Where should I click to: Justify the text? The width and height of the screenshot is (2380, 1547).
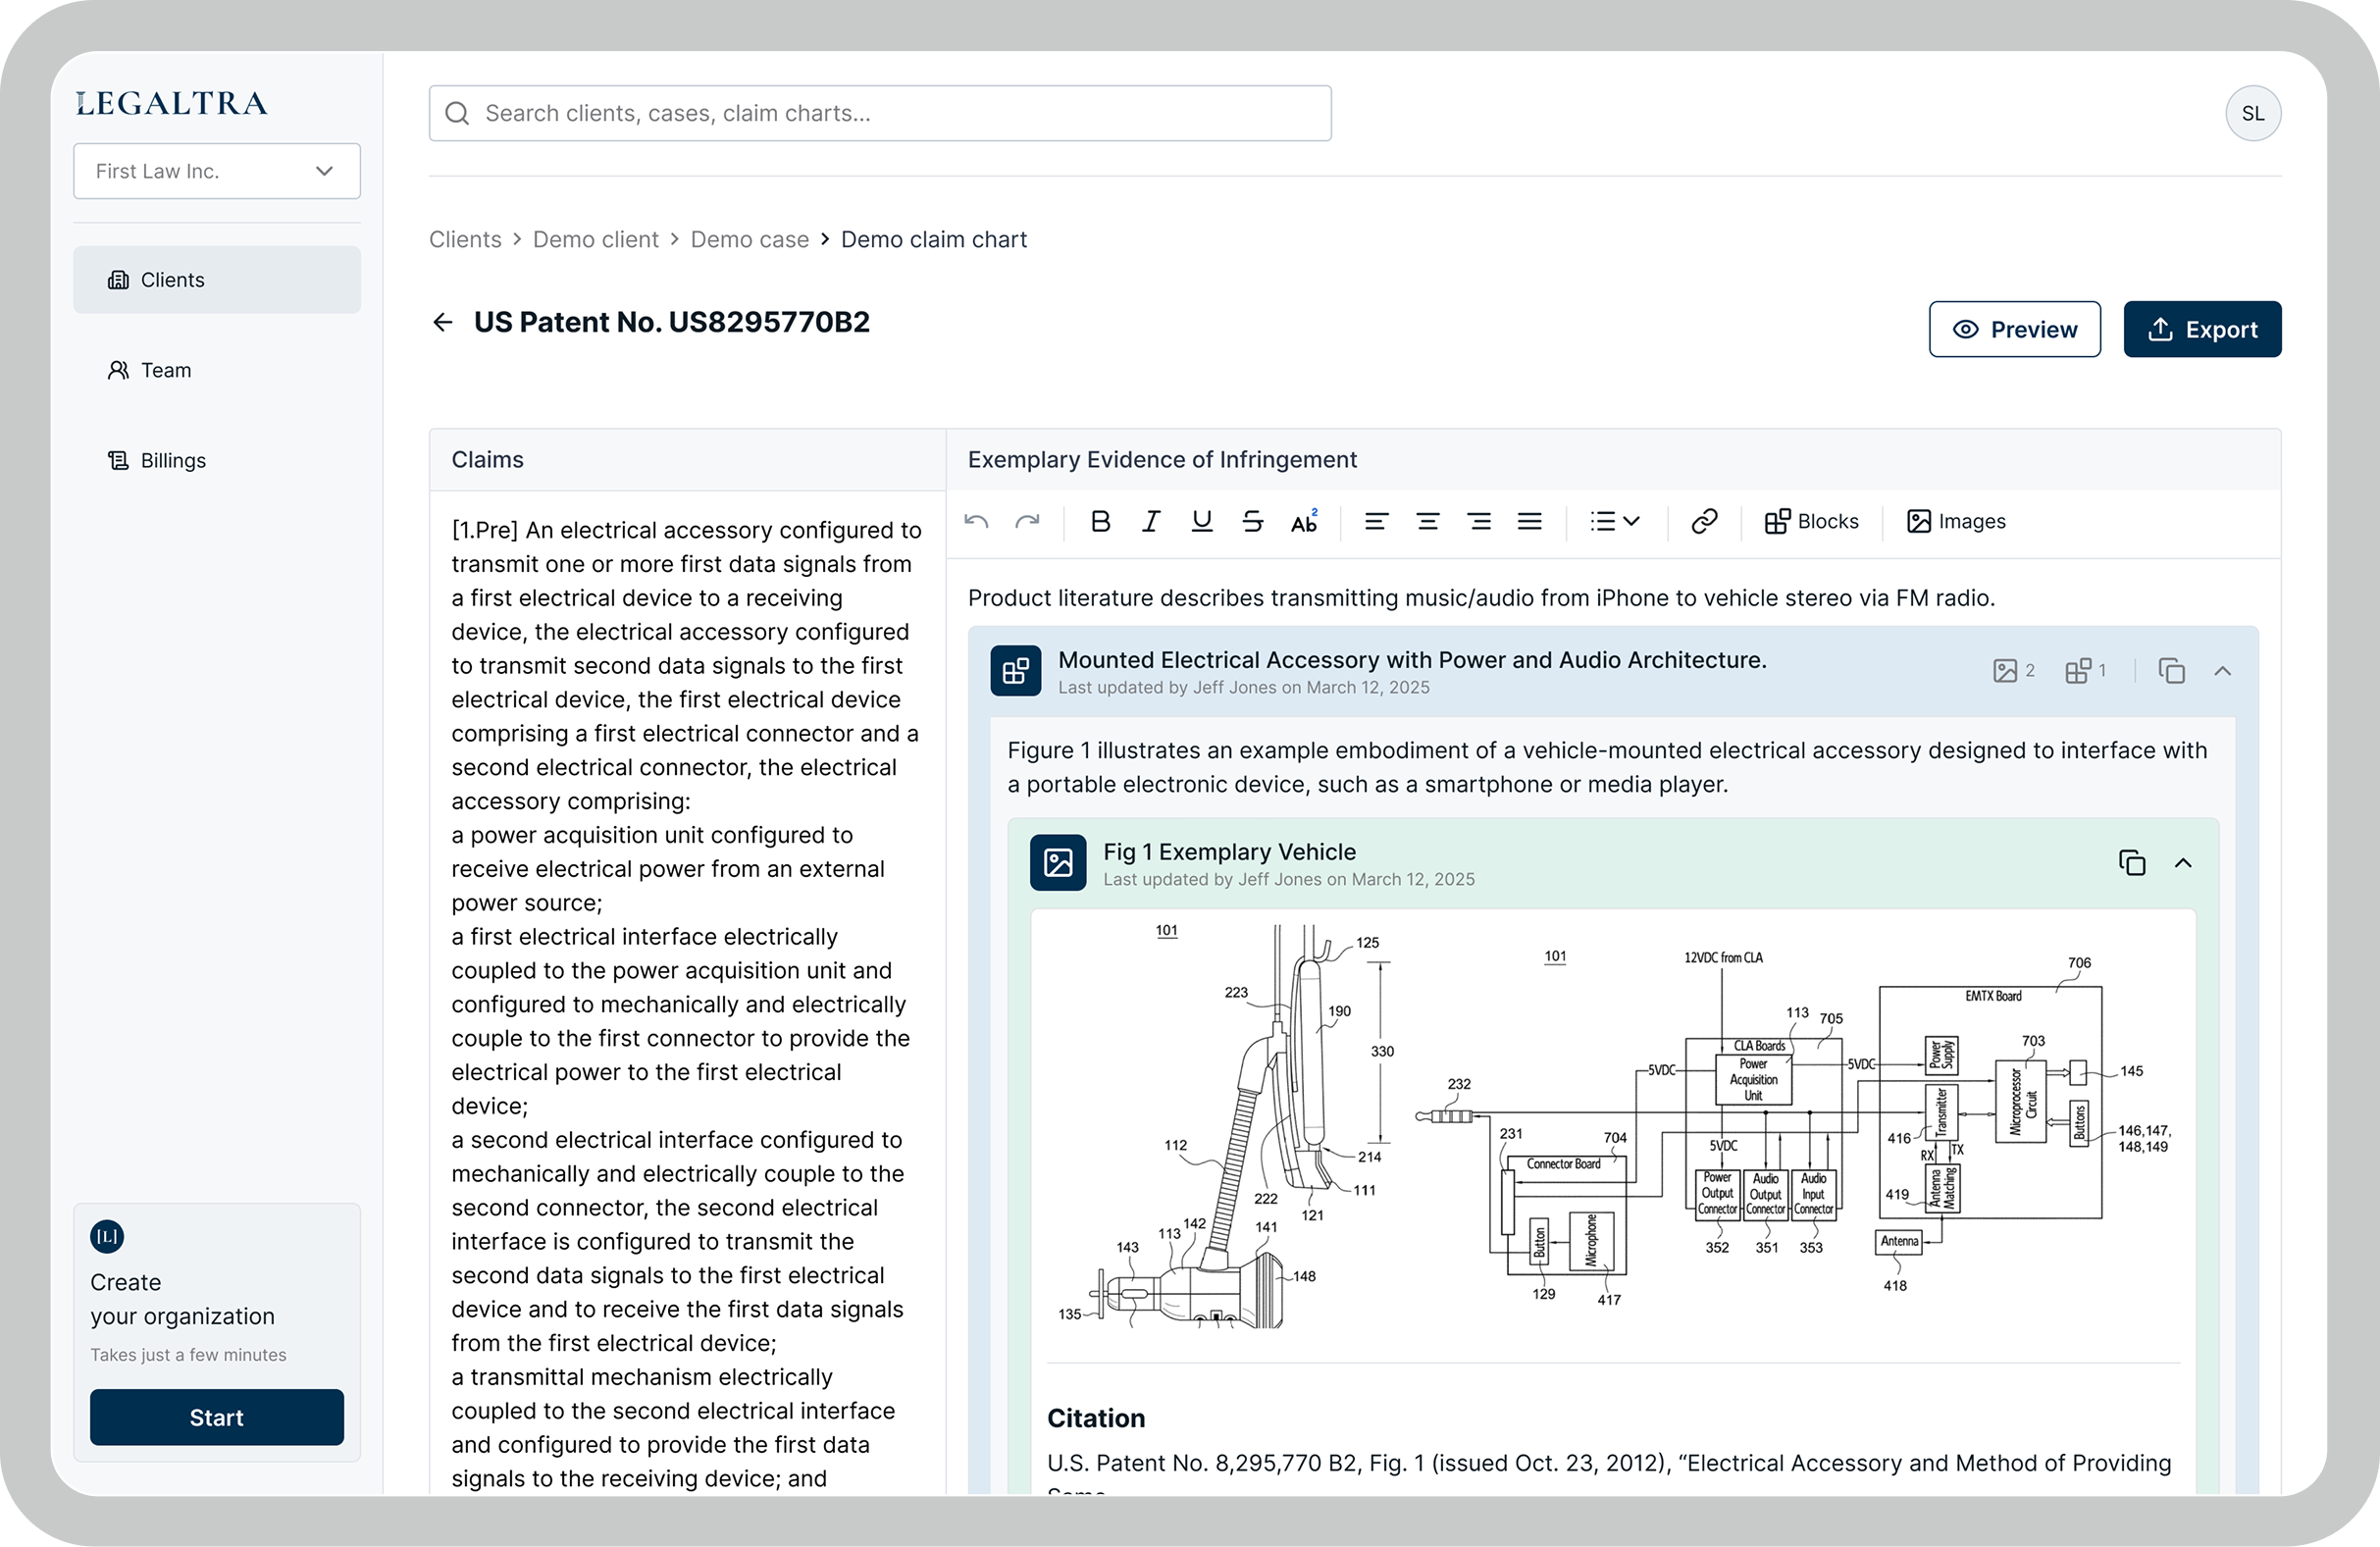1529,521
